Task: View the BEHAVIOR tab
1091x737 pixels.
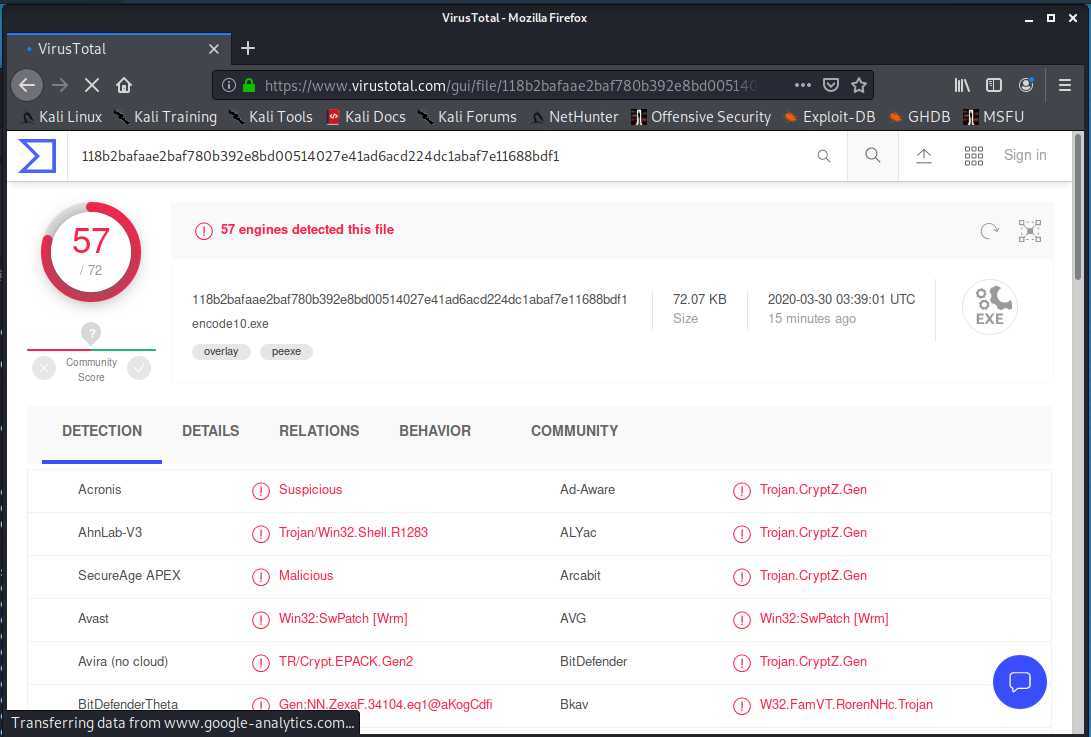Action: (x=435, y=431)
